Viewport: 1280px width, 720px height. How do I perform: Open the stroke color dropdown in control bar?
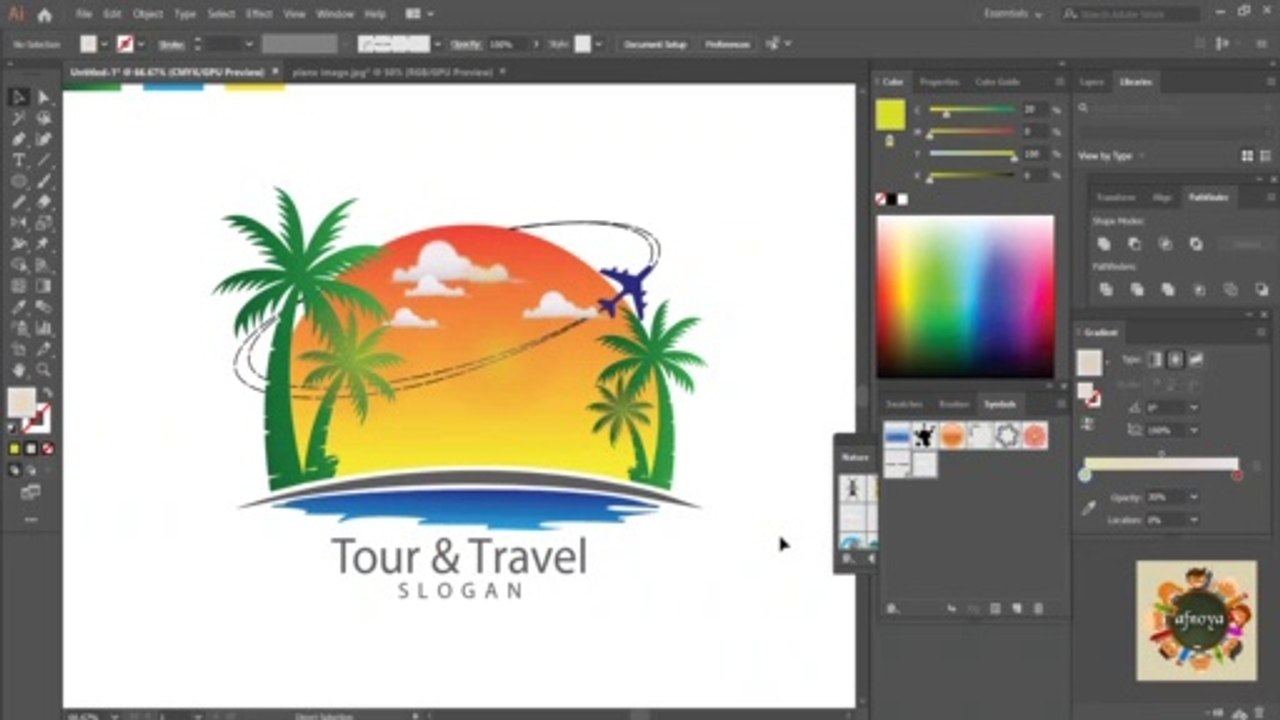coord(141,44)
